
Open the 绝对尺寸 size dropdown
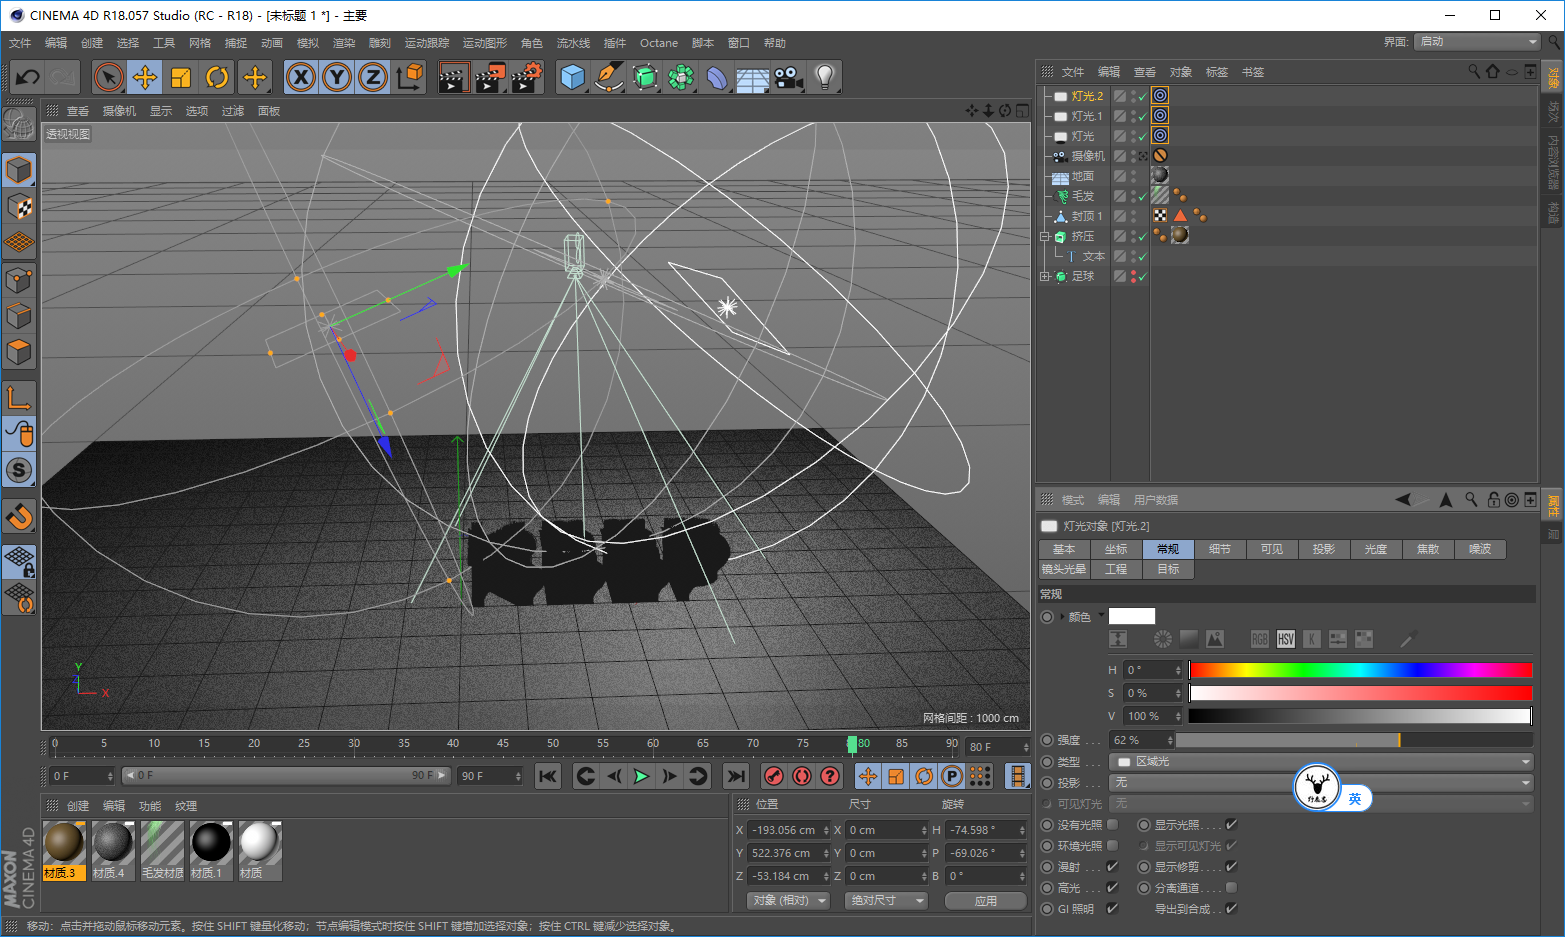(x=886, y=901)
